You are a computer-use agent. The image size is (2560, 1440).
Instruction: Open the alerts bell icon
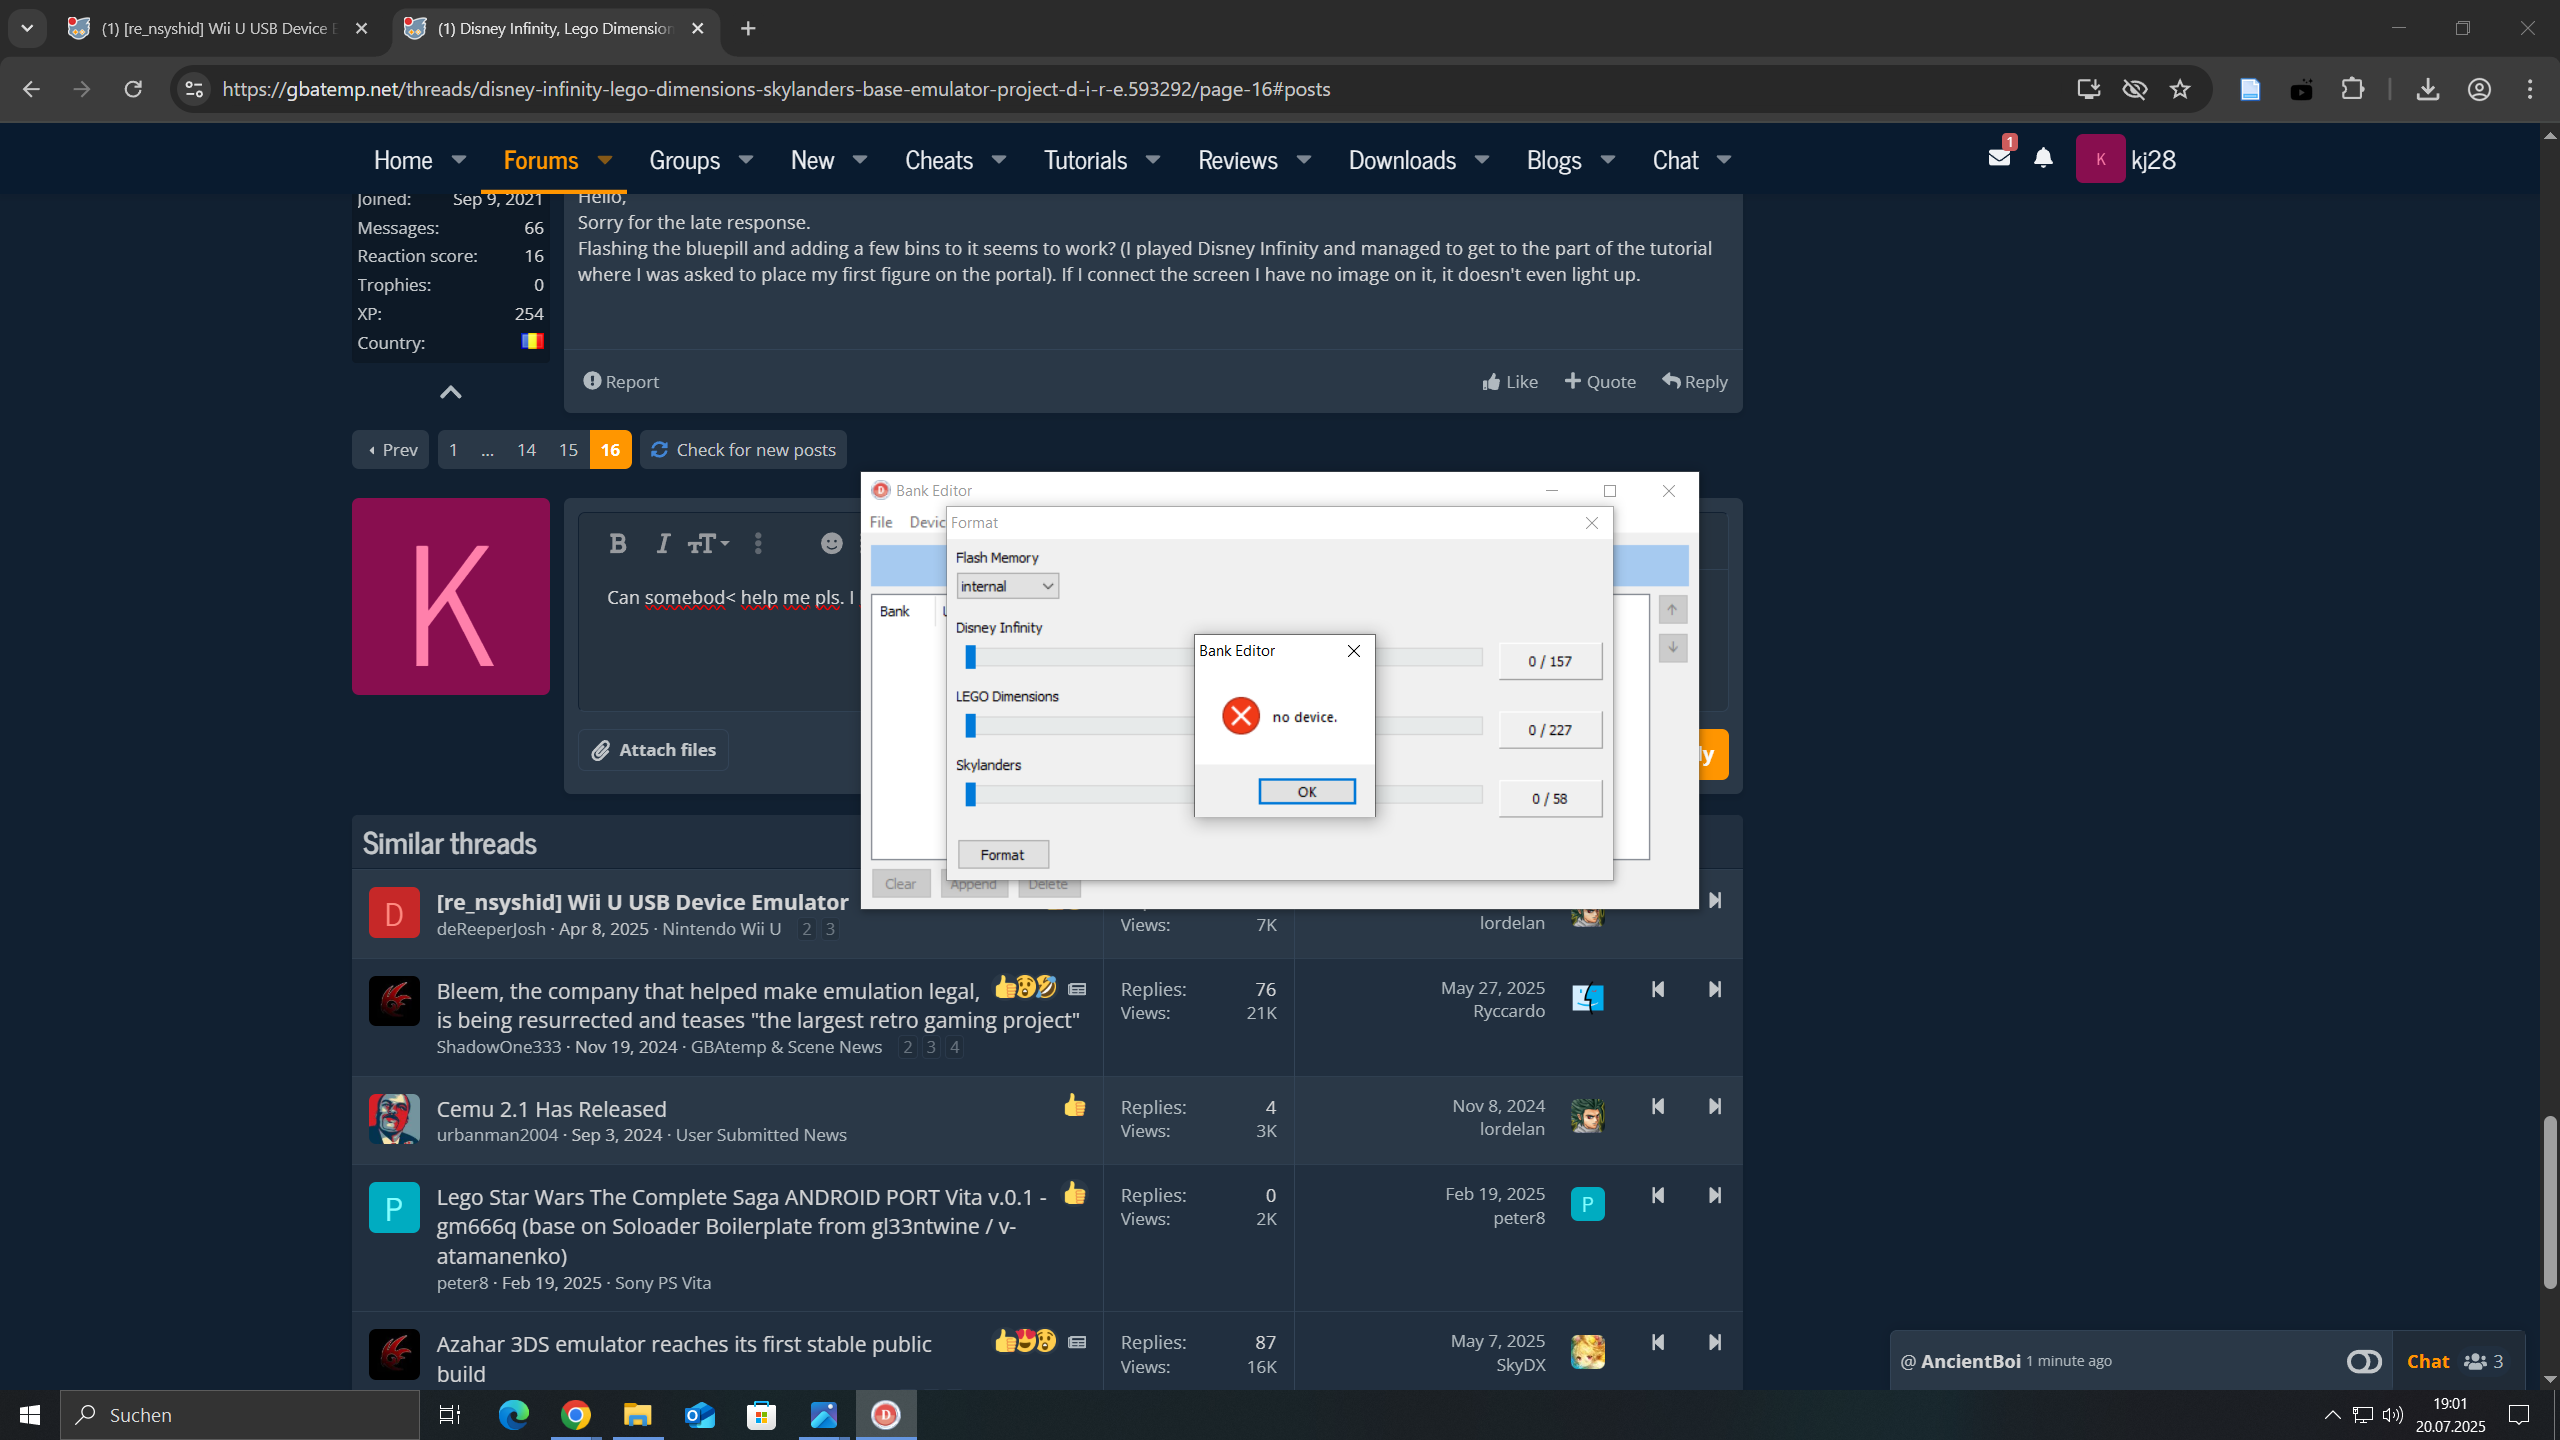click(x=2044, y=158)
